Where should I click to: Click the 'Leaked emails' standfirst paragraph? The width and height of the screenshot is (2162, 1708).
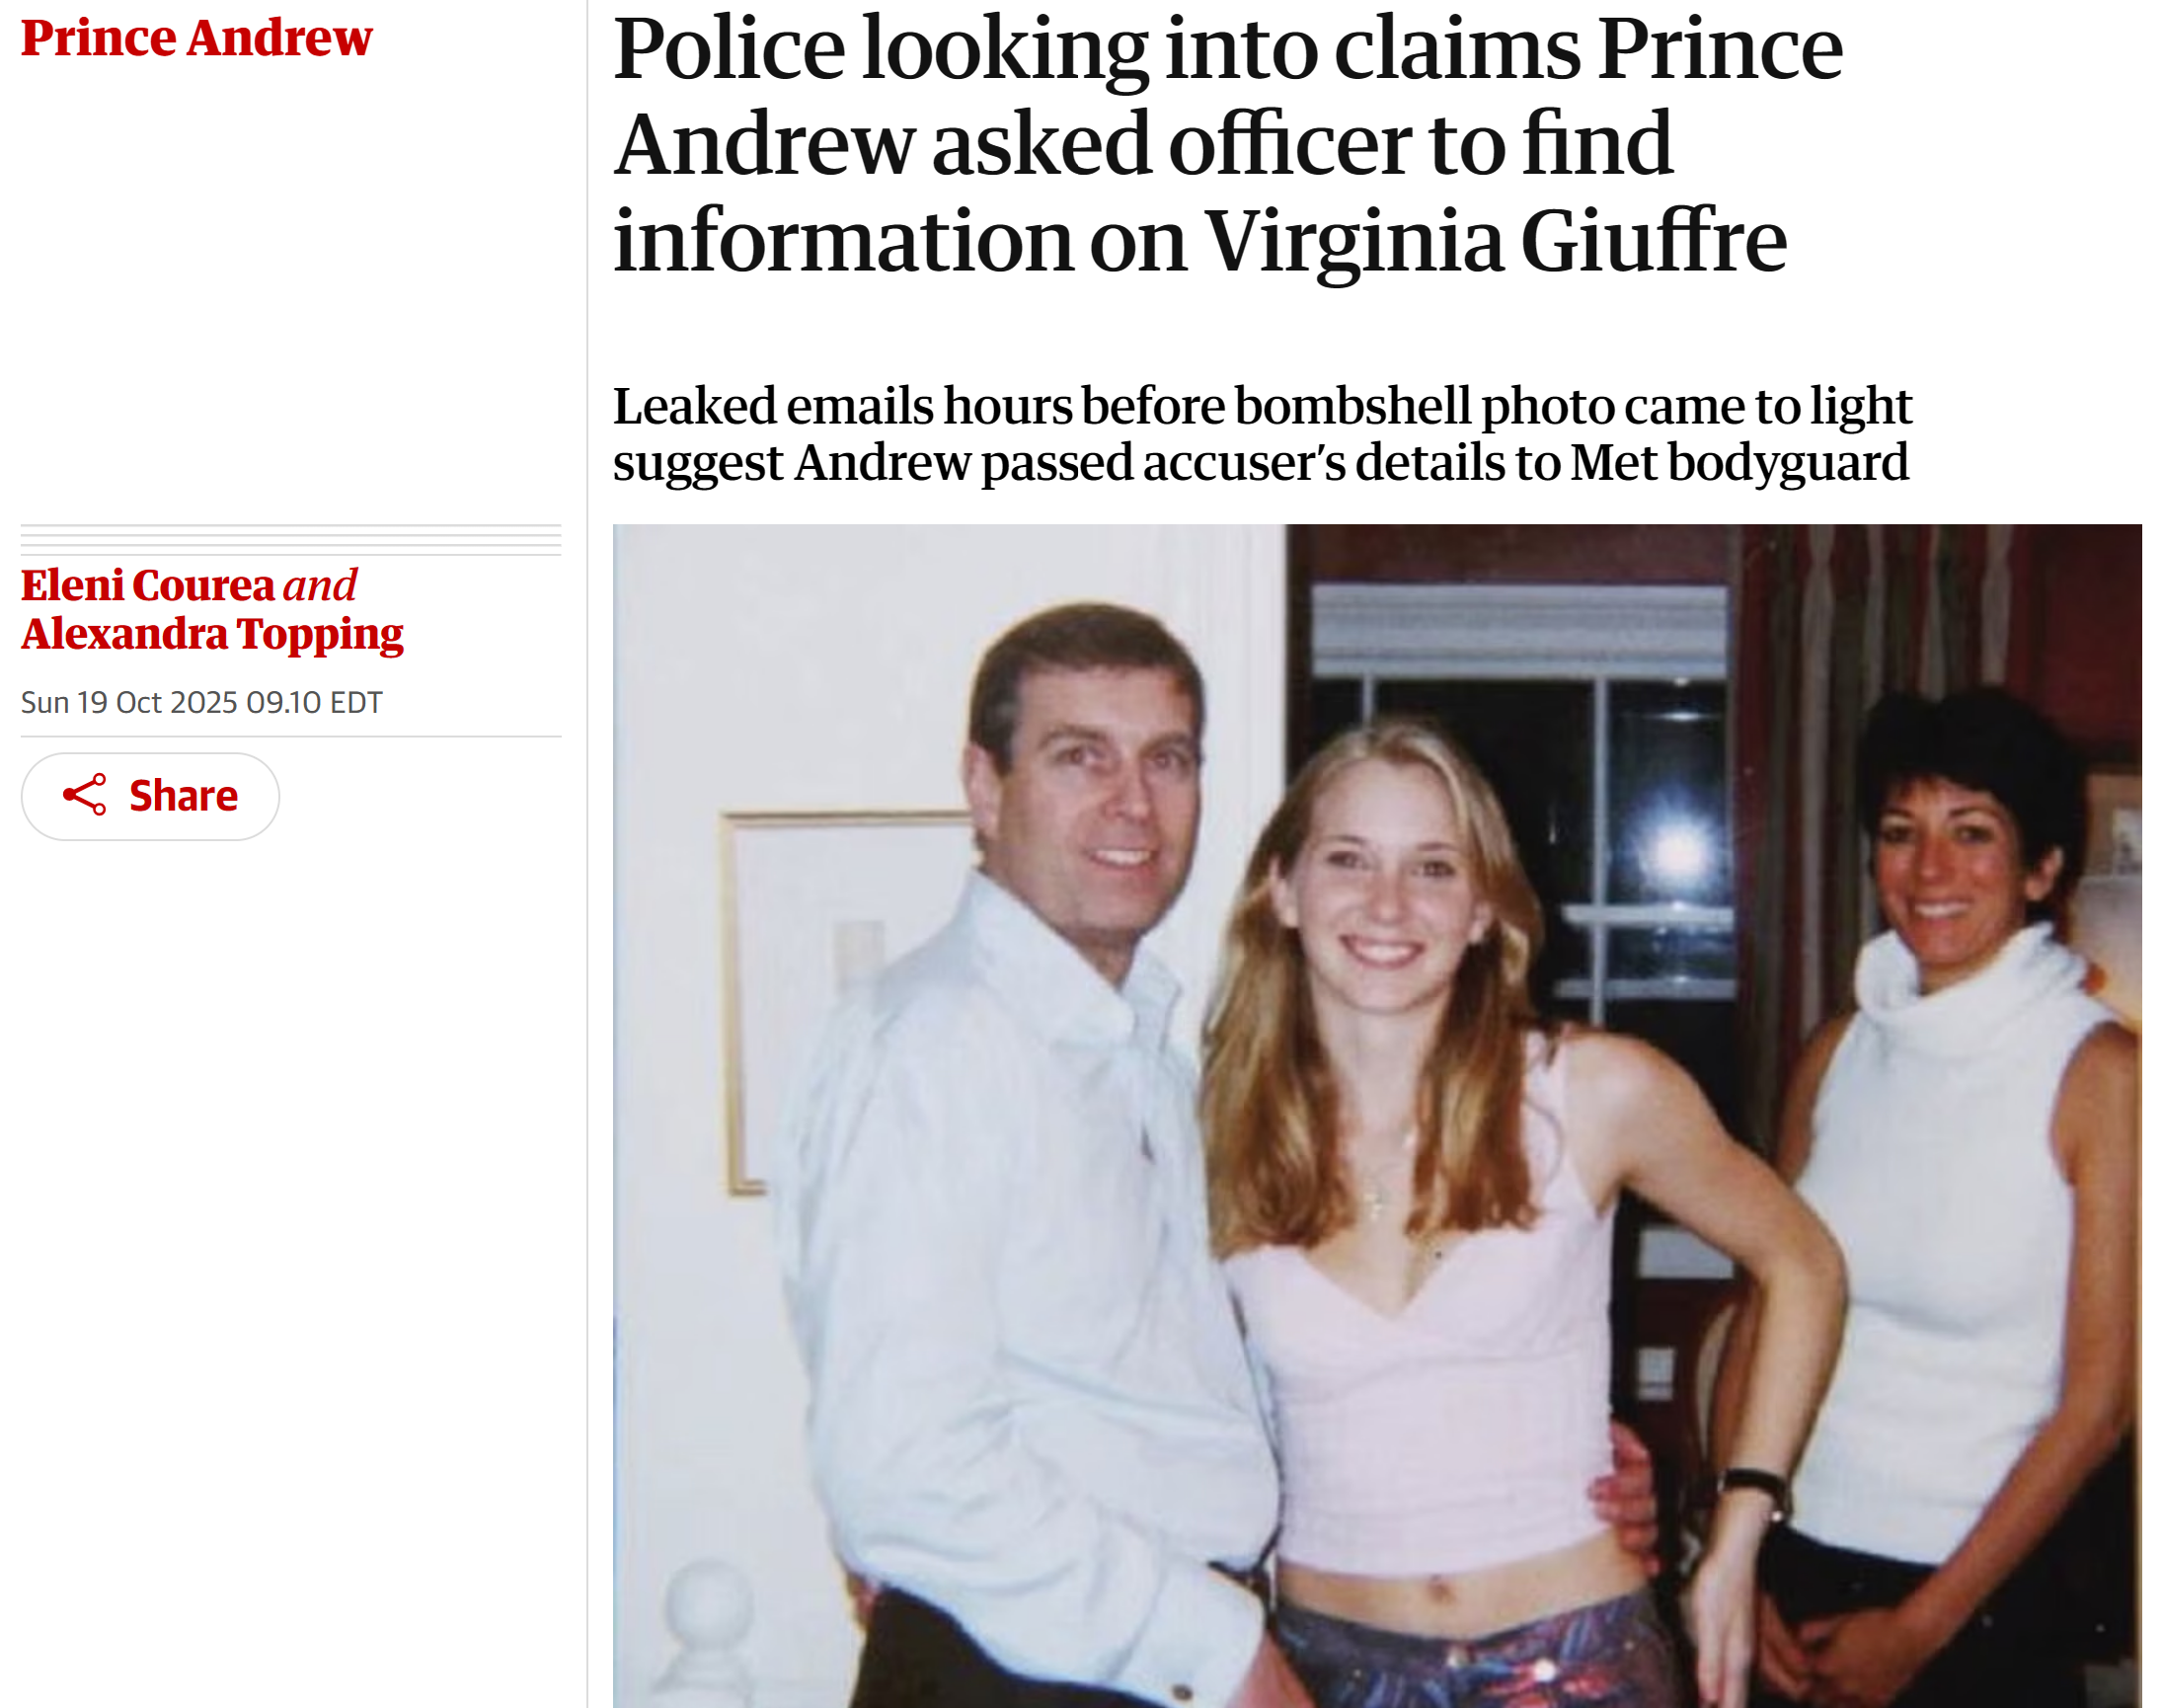click(x=1262, y=433)
